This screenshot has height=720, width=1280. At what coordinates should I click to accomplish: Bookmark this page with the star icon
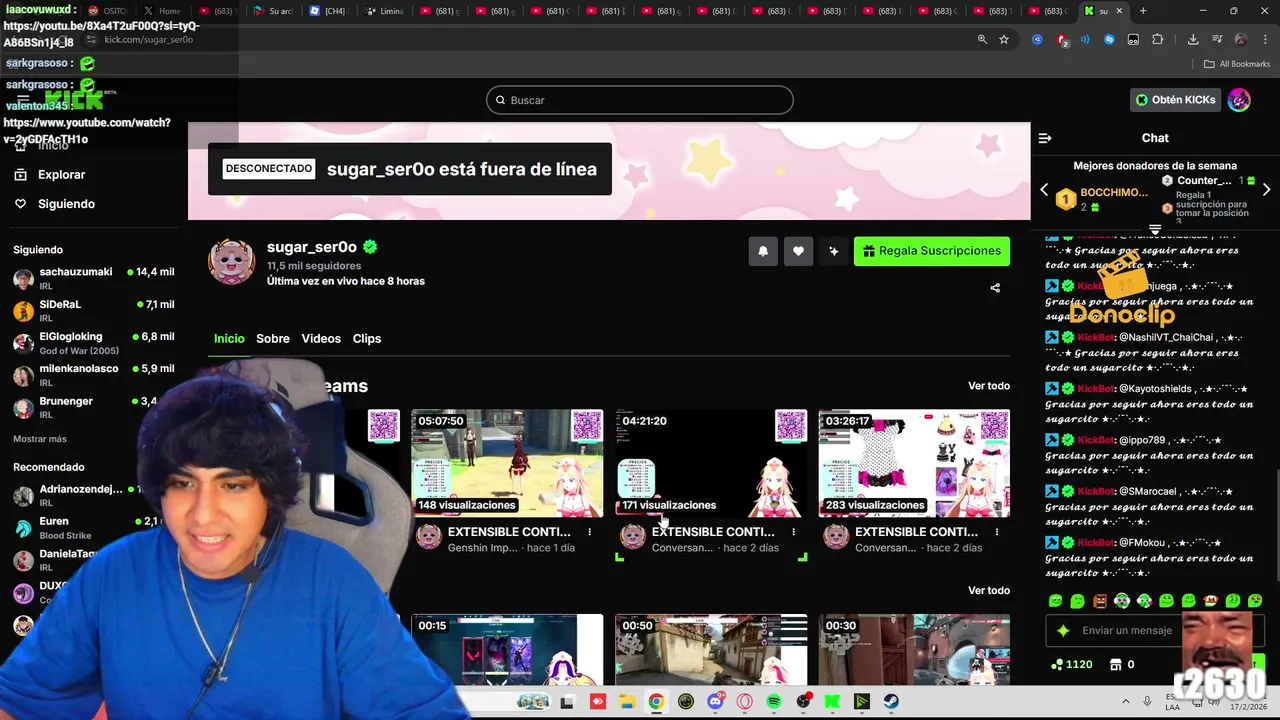coord(1004,39)
